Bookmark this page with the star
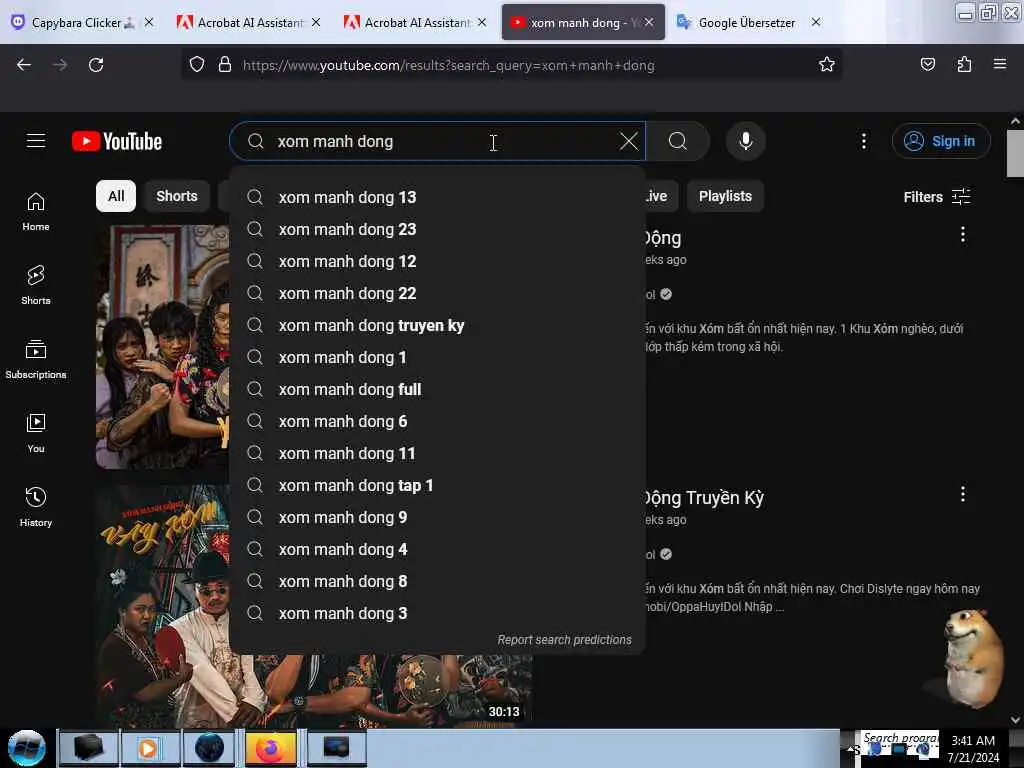 (826, 65)
